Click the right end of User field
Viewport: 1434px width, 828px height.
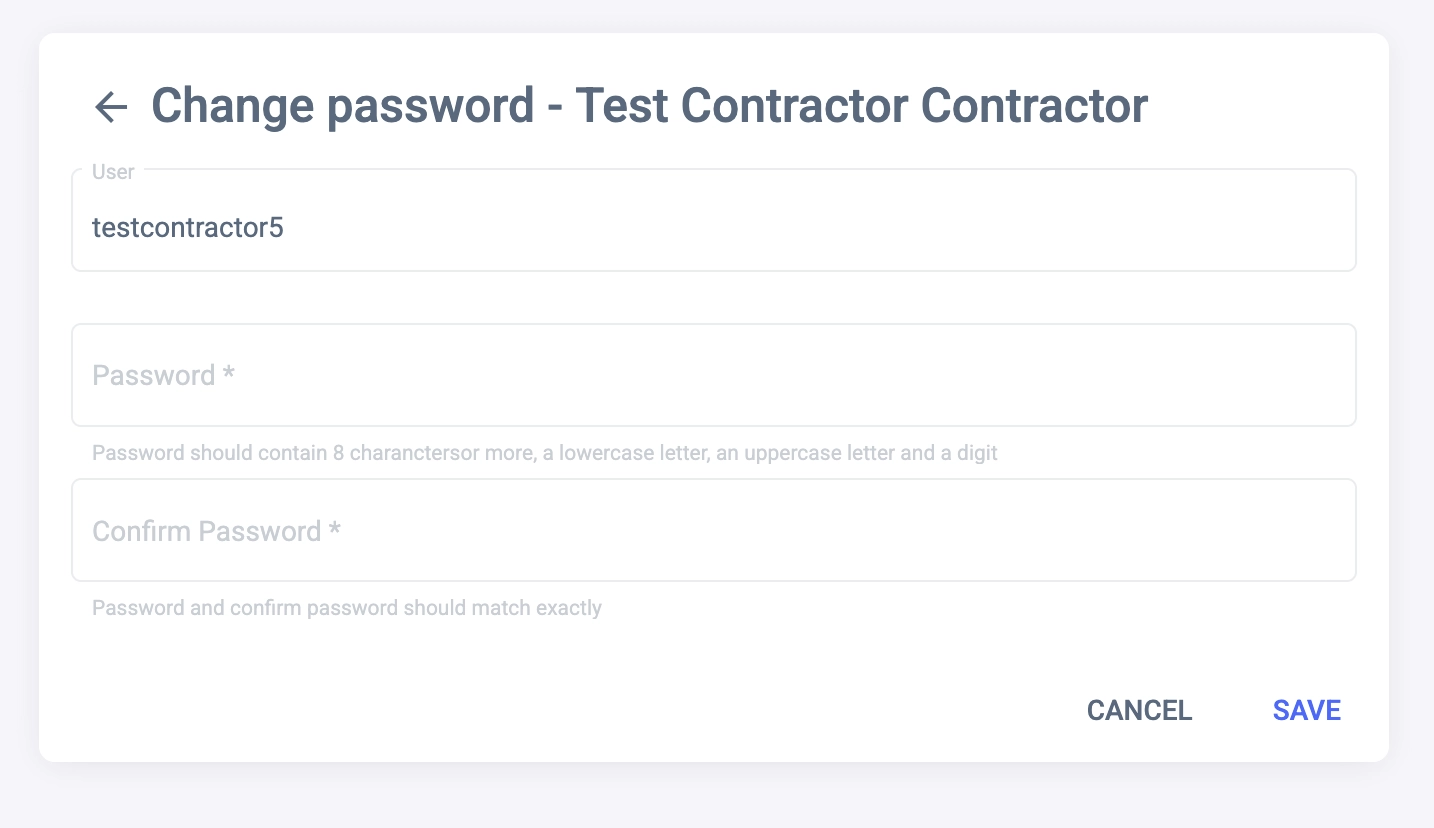click(1320, 228)
